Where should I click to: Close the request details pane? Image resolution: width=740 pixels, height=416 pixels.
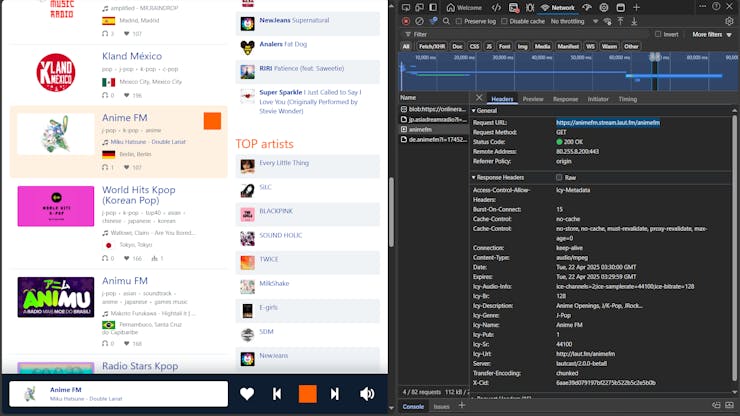pyautogui.click(x=479, y=98)
